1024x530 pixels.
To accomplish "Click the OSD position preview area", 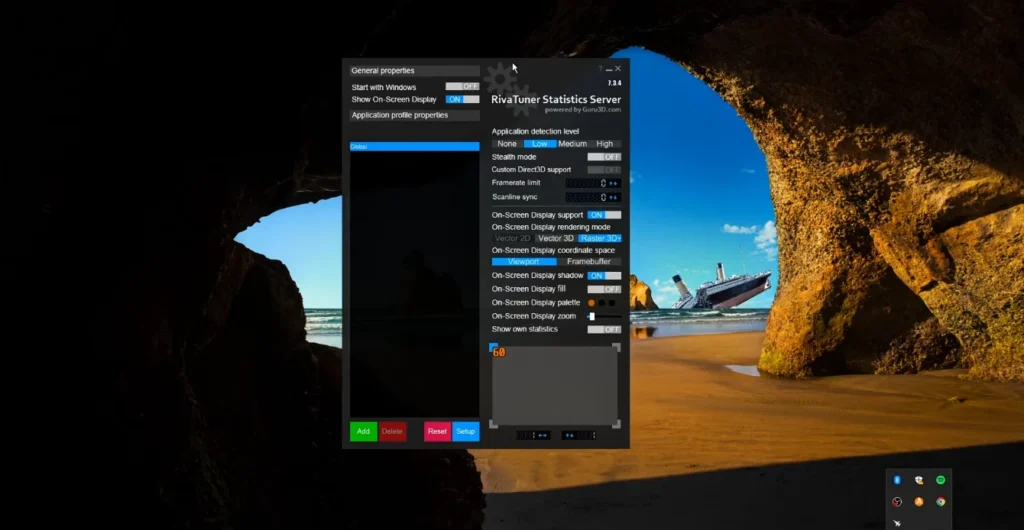I will (555, 385).
